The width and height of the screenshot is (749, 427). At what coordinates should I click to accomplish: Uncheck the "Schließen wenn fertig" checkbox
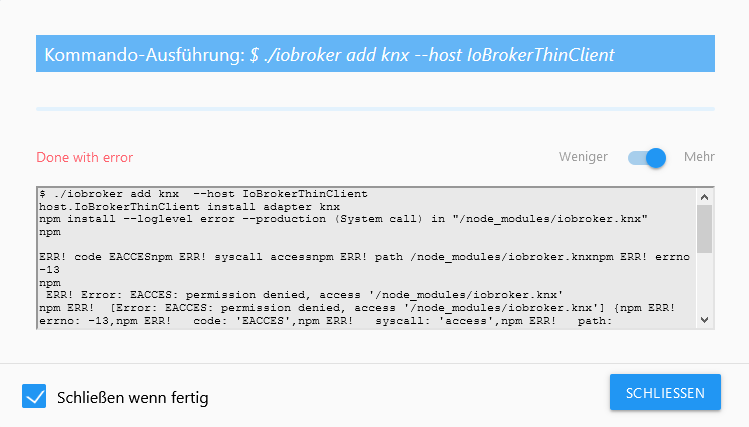pos(35,397)
